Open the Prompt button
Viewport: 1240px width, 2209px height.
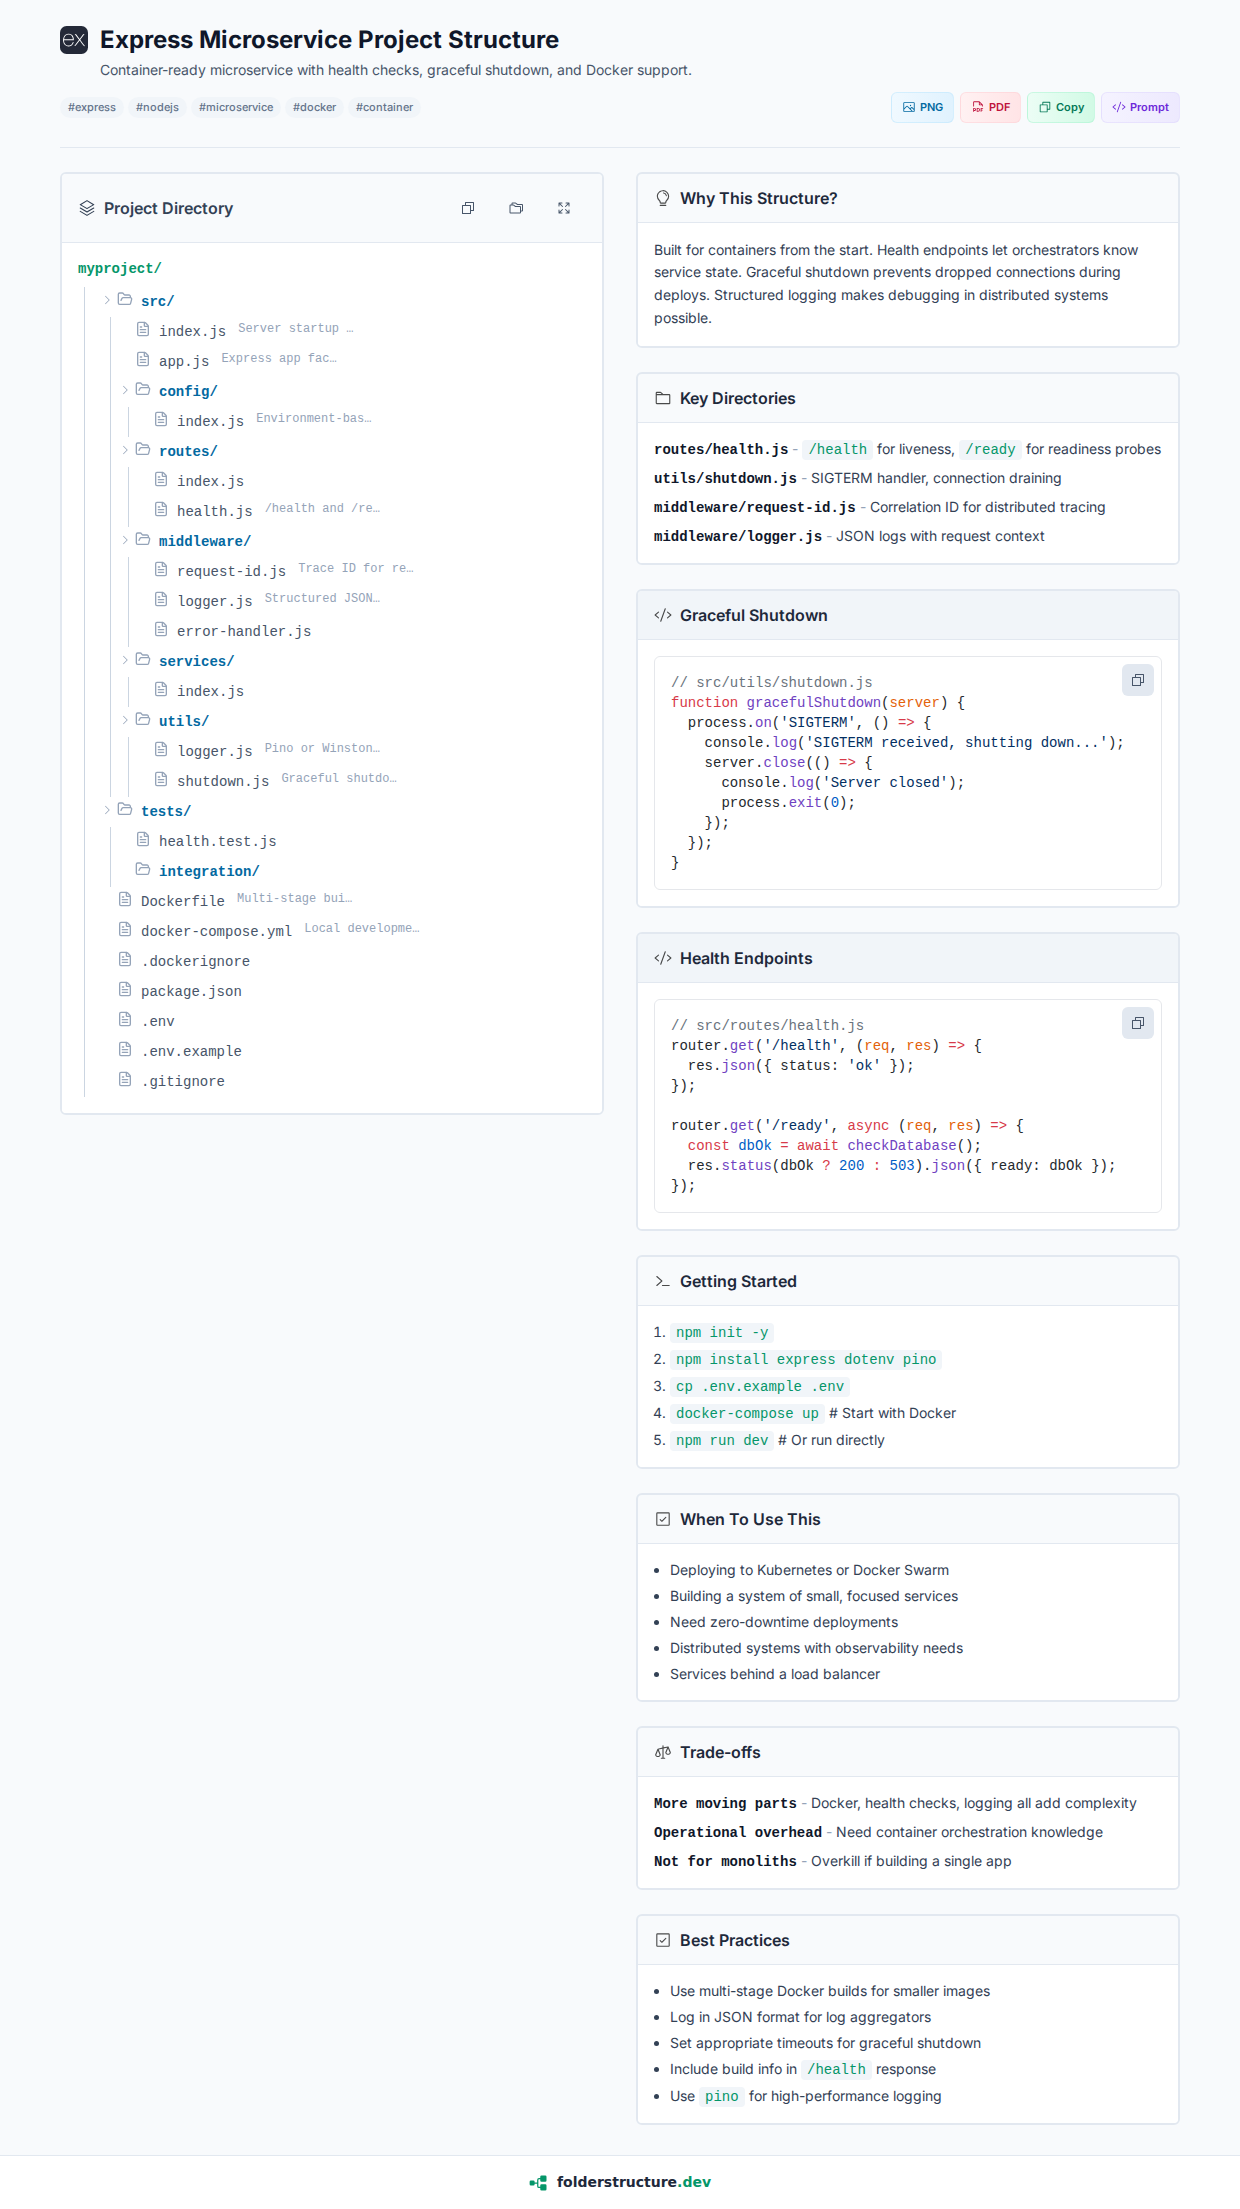[1140, 107]
